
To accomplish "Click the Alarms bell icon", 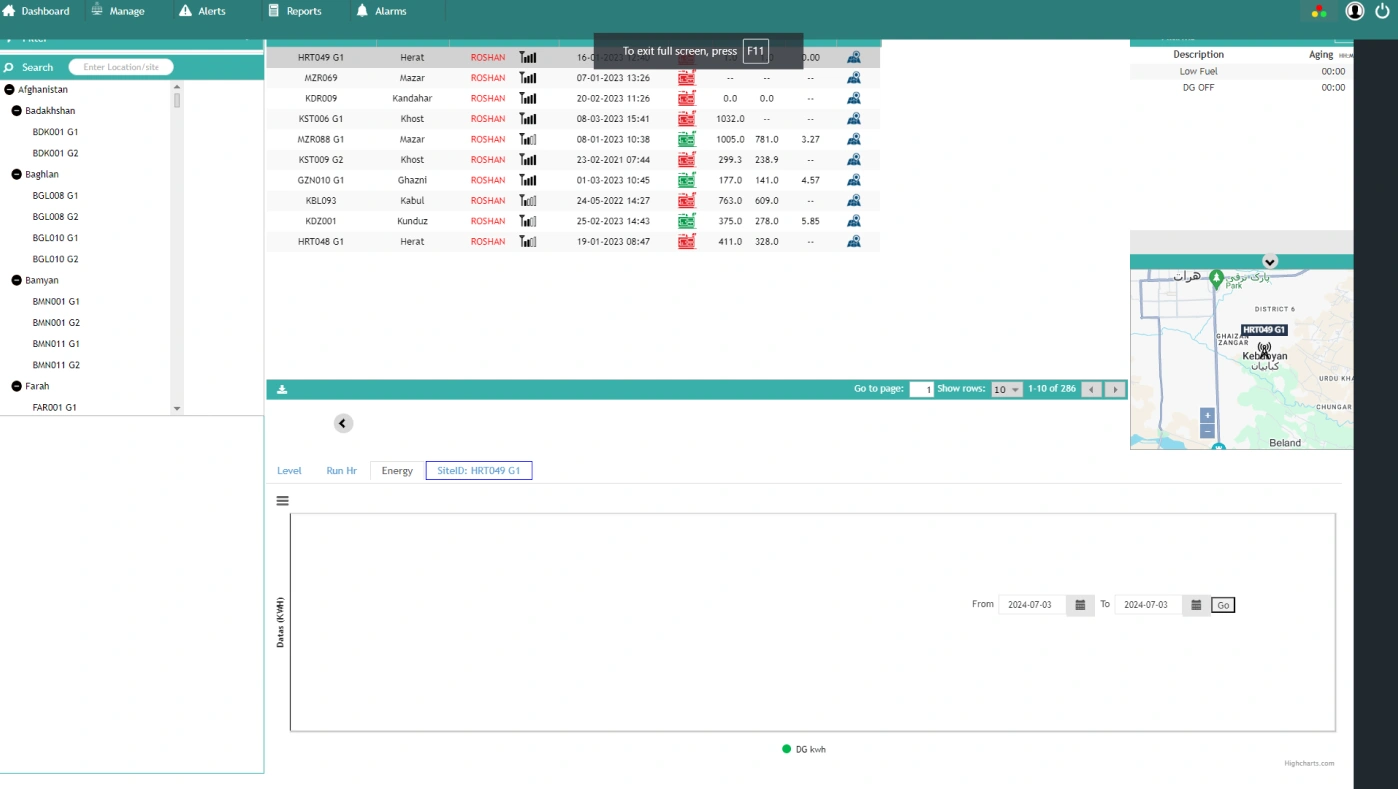I will point(361,11).
